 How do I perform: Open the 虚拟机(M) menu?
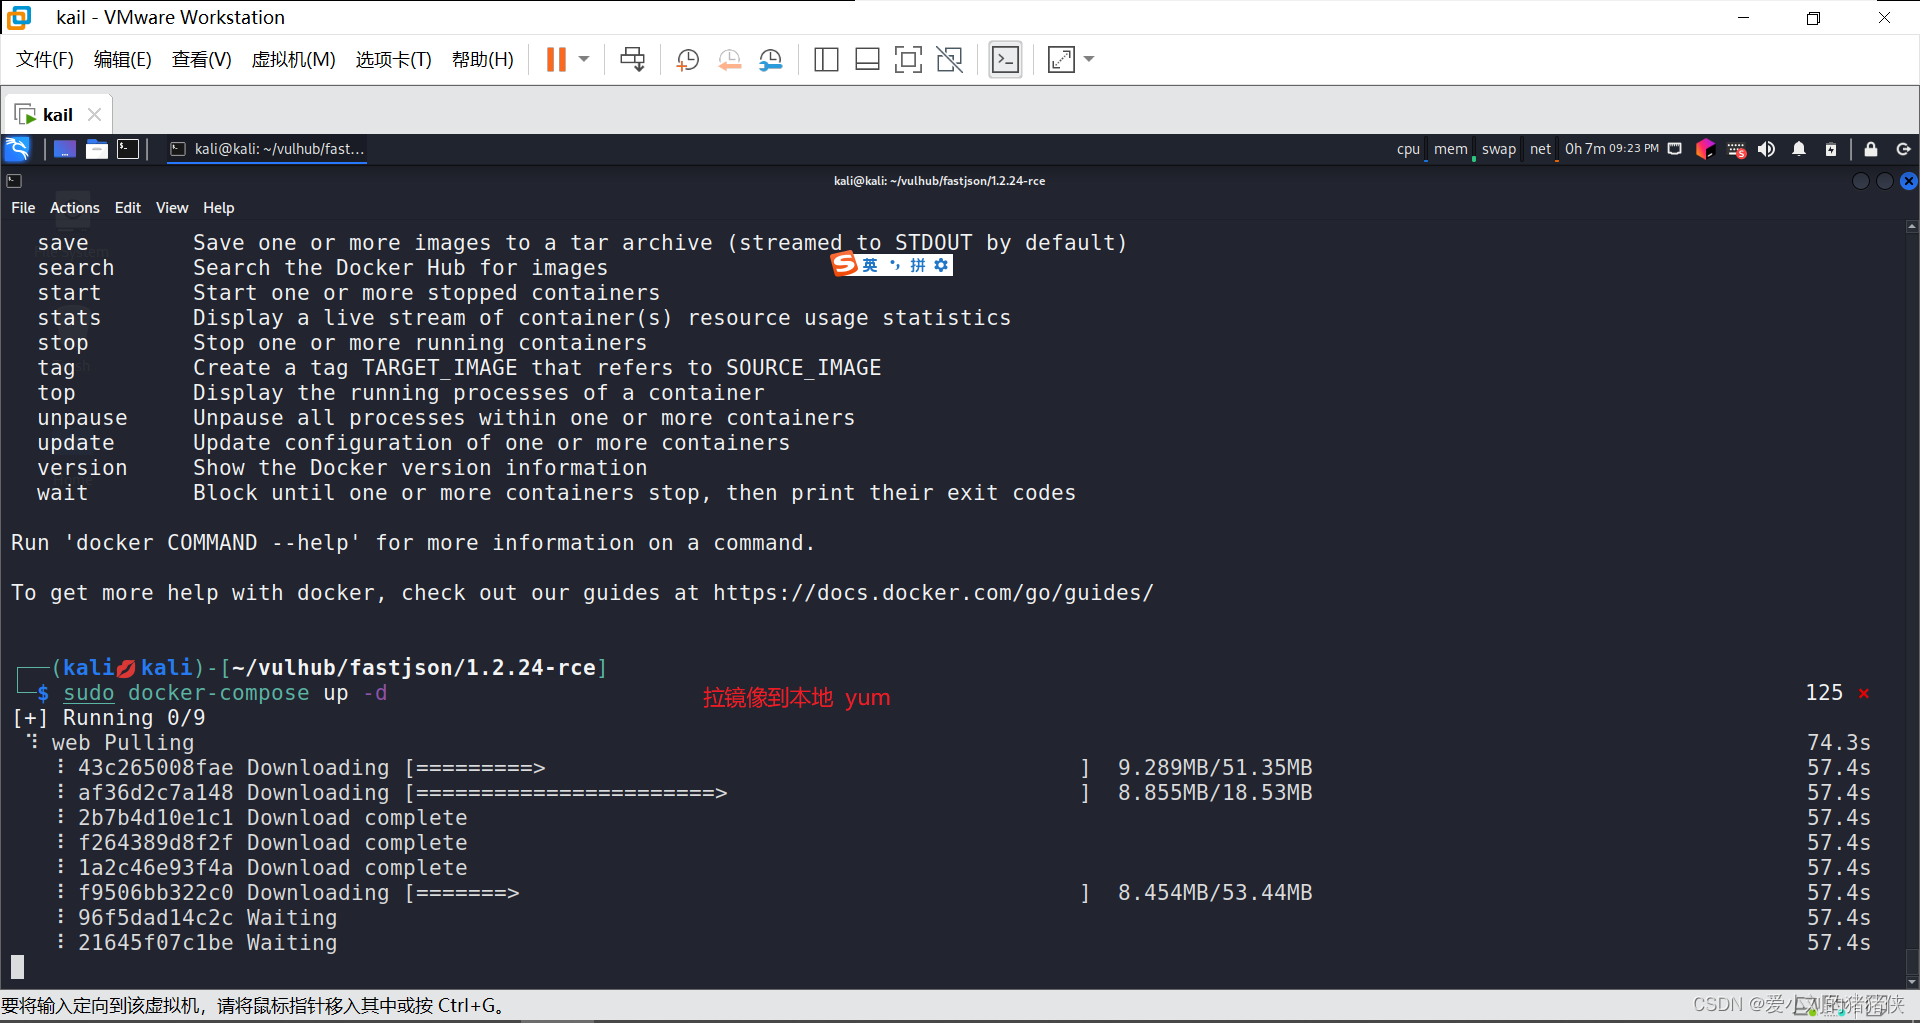point(293,60)
